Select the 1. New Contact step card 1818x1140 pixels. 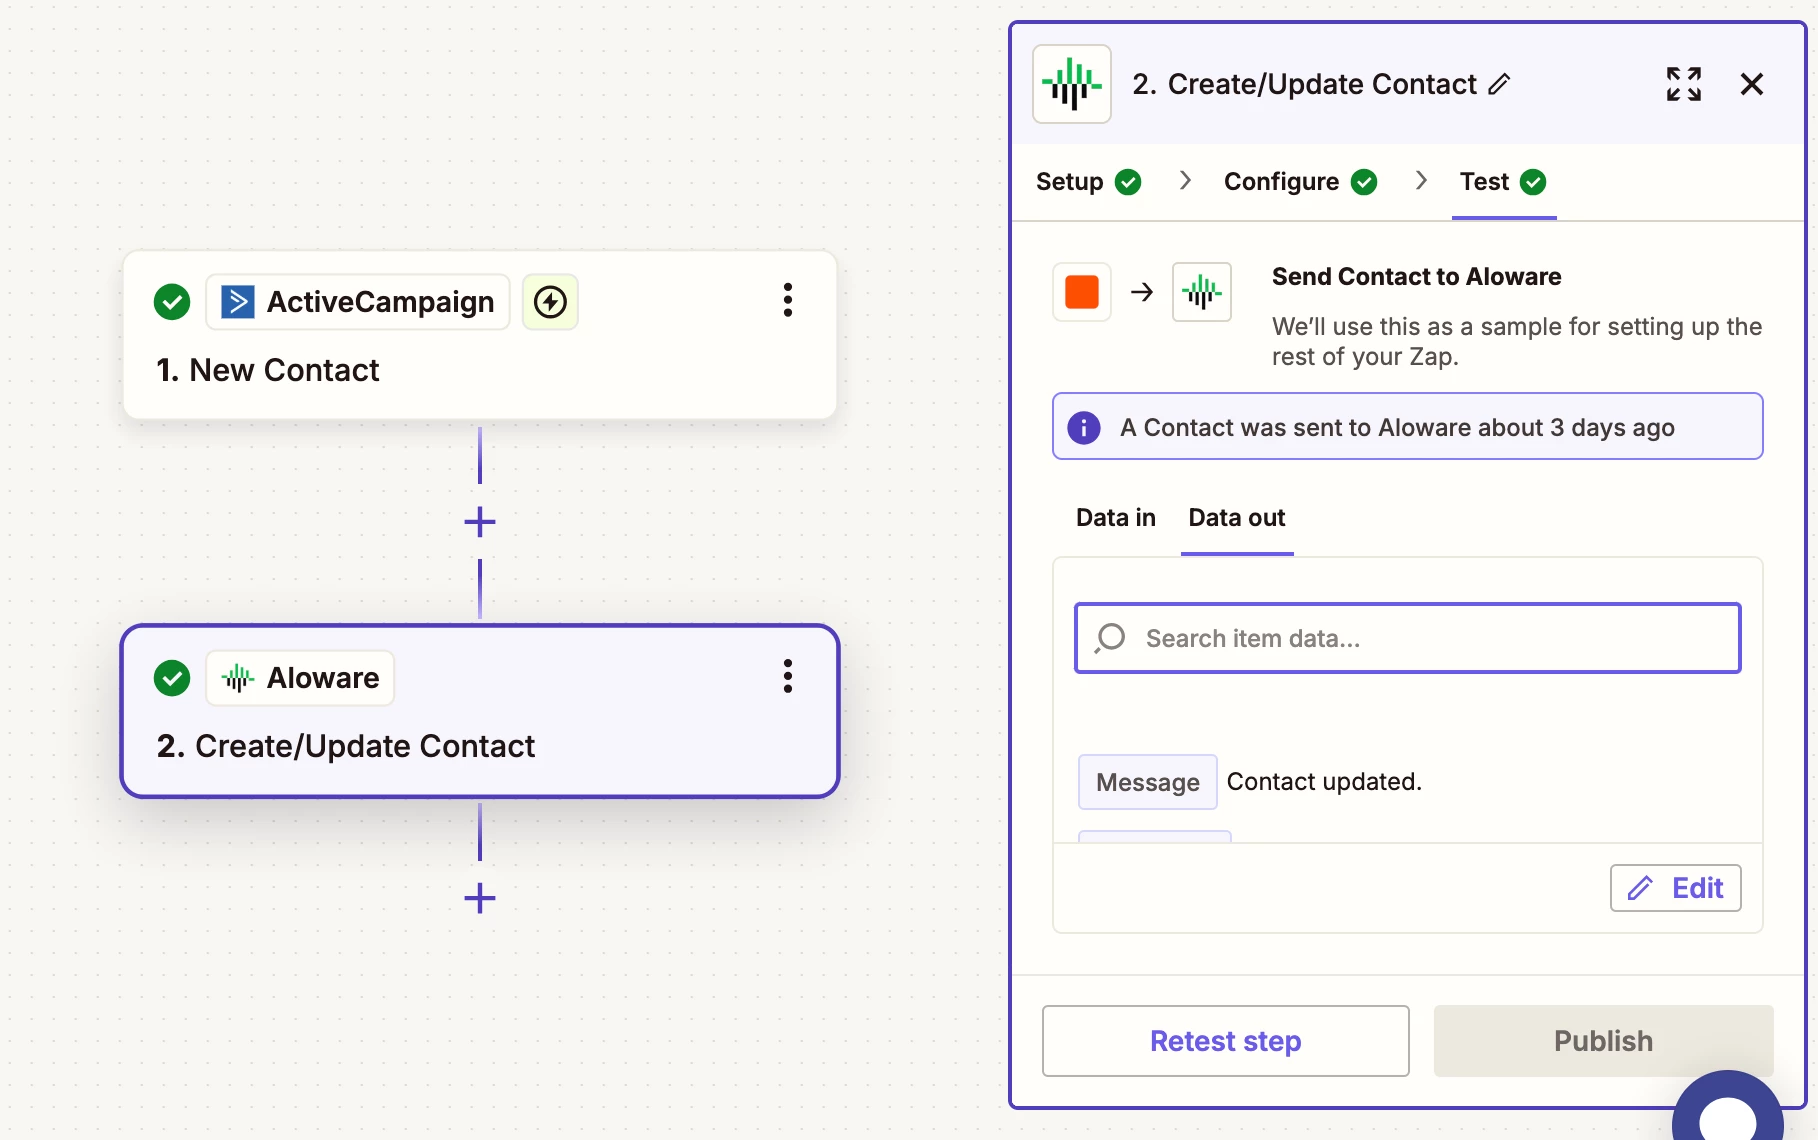pyautogui.click(x=480, y=335)
